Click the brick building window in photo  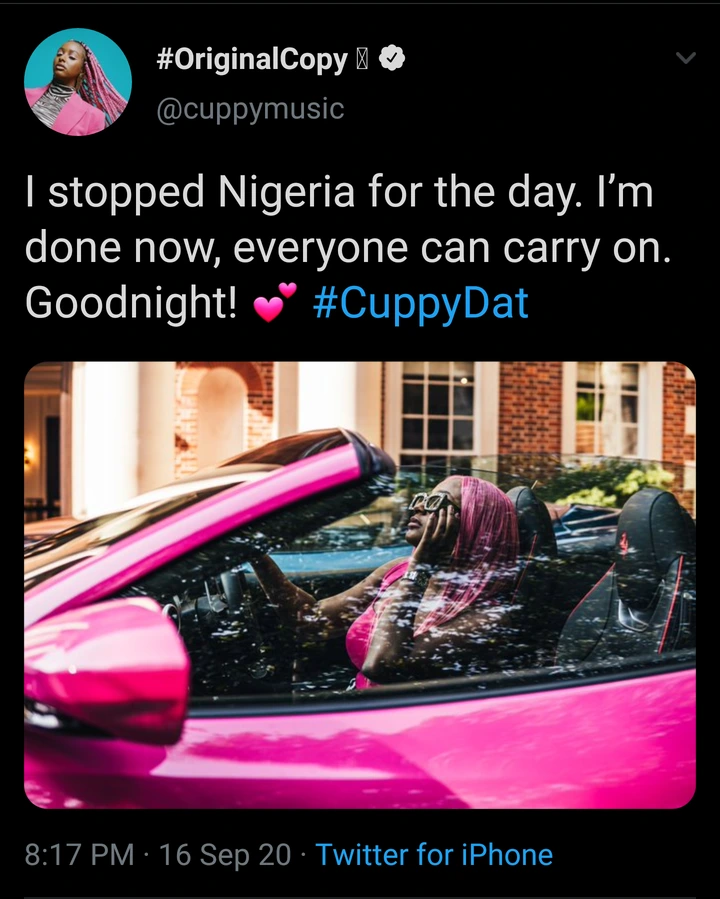(438, 409)
